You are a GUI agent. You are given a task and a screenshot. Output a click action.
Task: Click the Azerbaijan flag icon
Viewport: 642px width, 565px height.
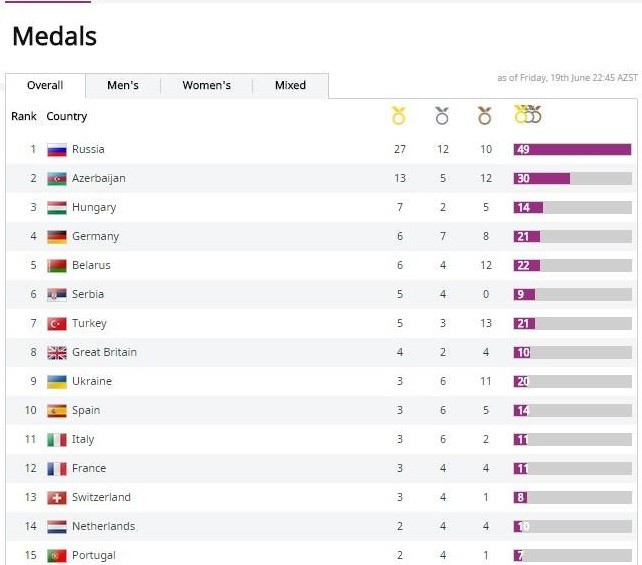pos(57,179)
